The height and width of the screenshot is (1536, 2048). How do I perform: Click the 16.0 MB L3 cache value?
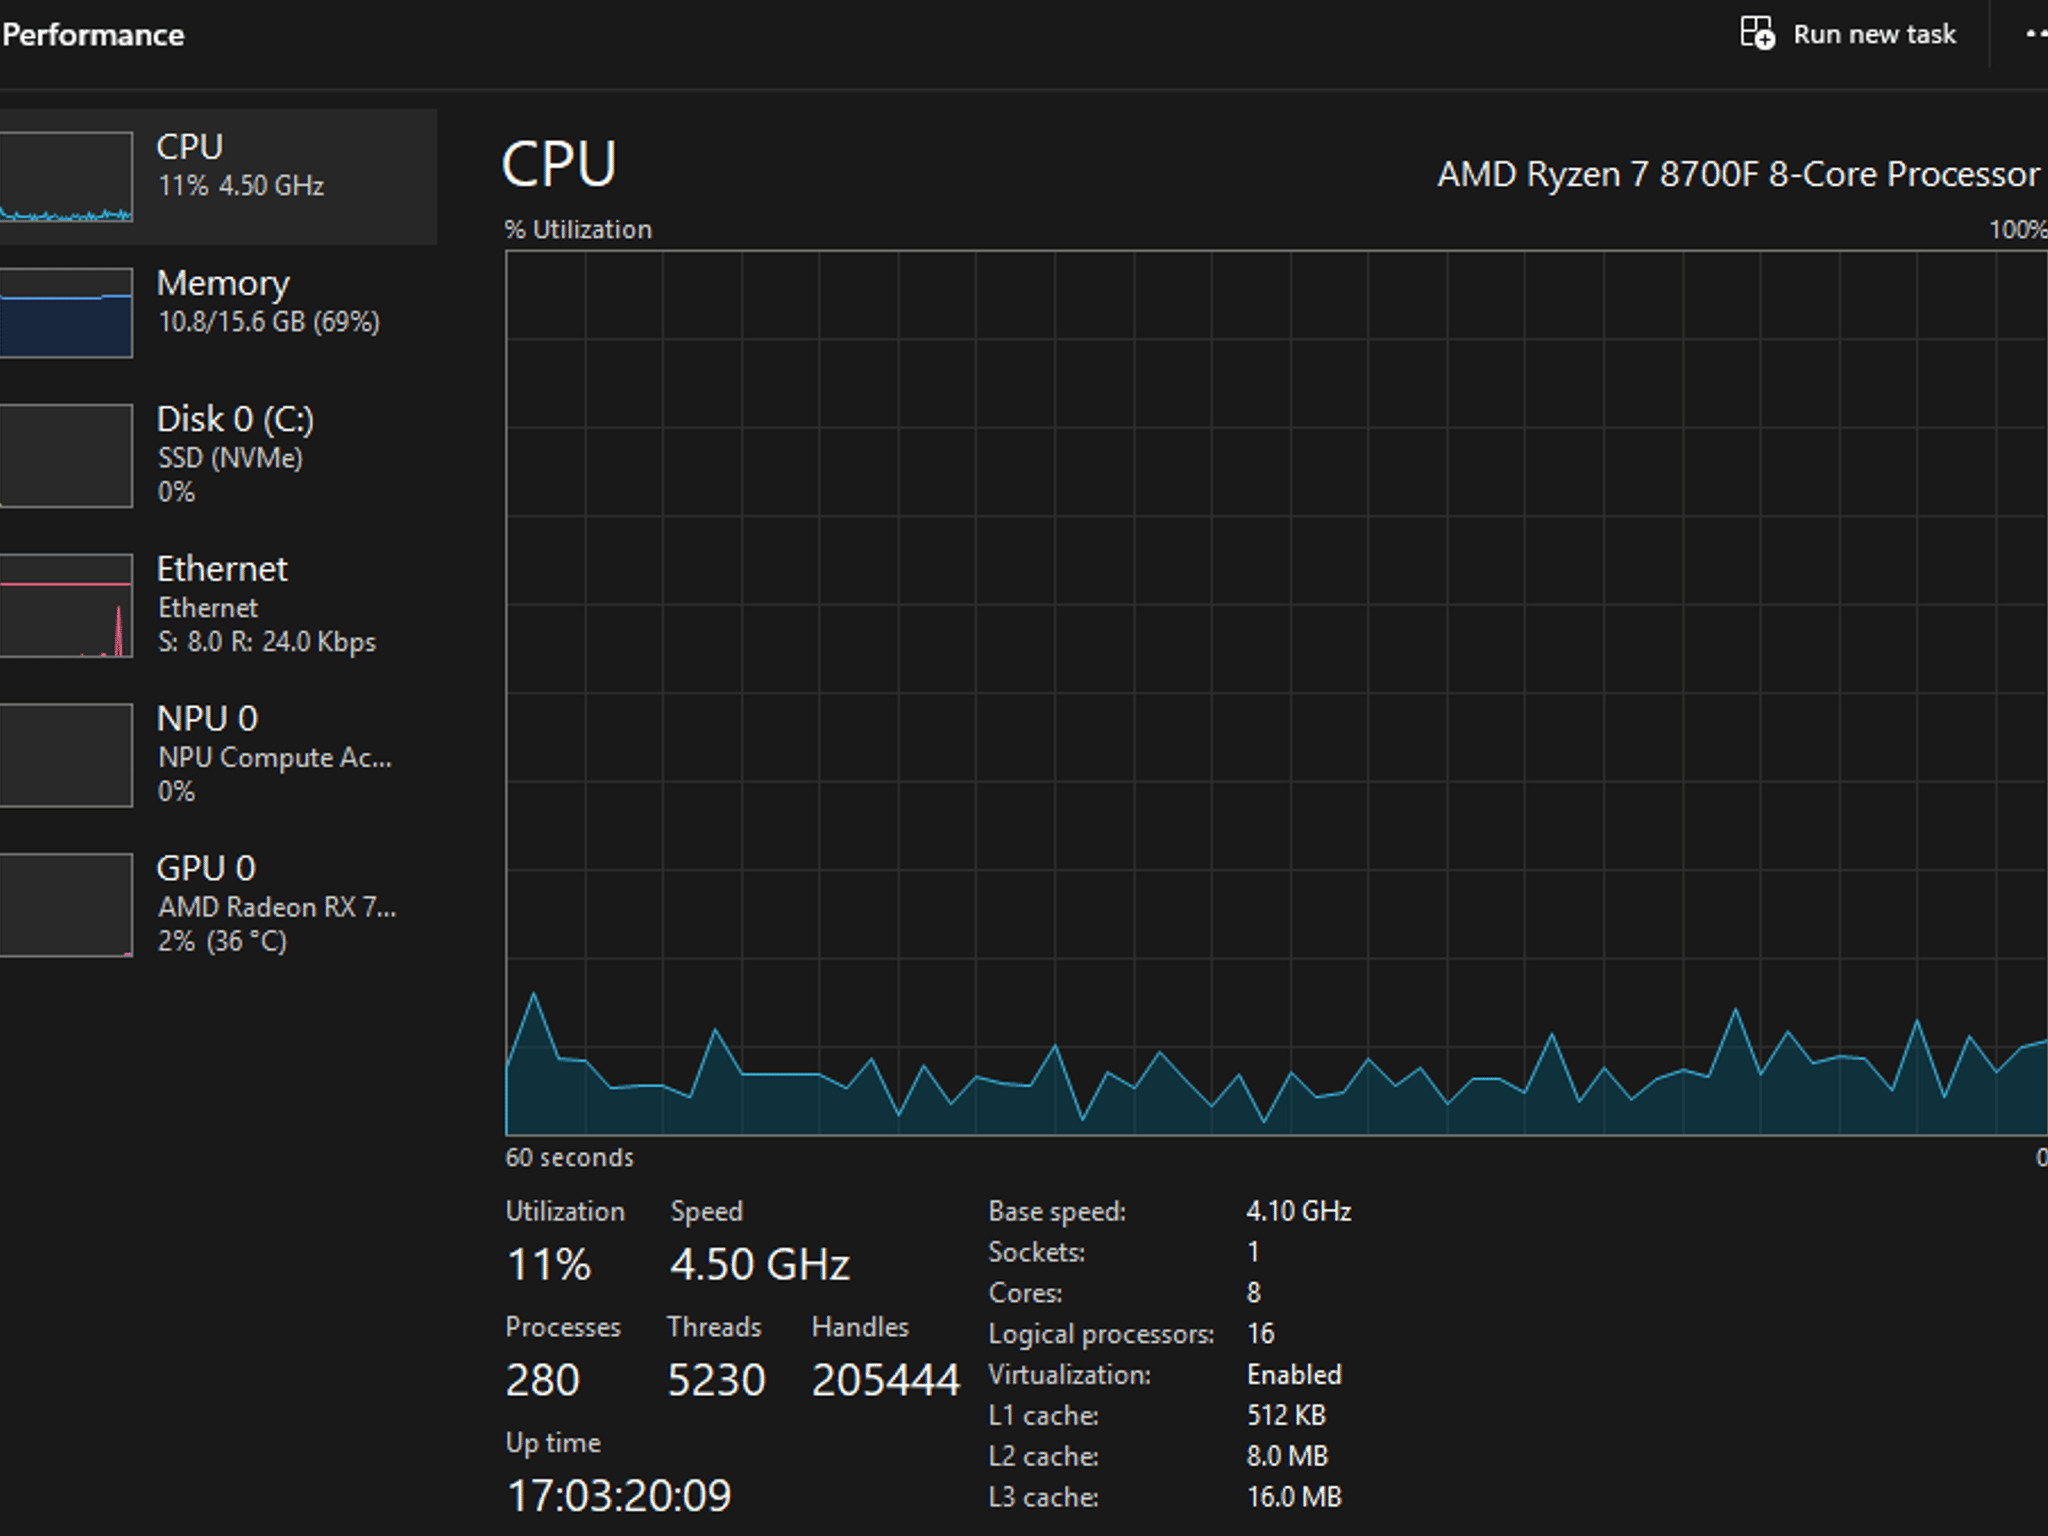(x=1294, y=1497)
